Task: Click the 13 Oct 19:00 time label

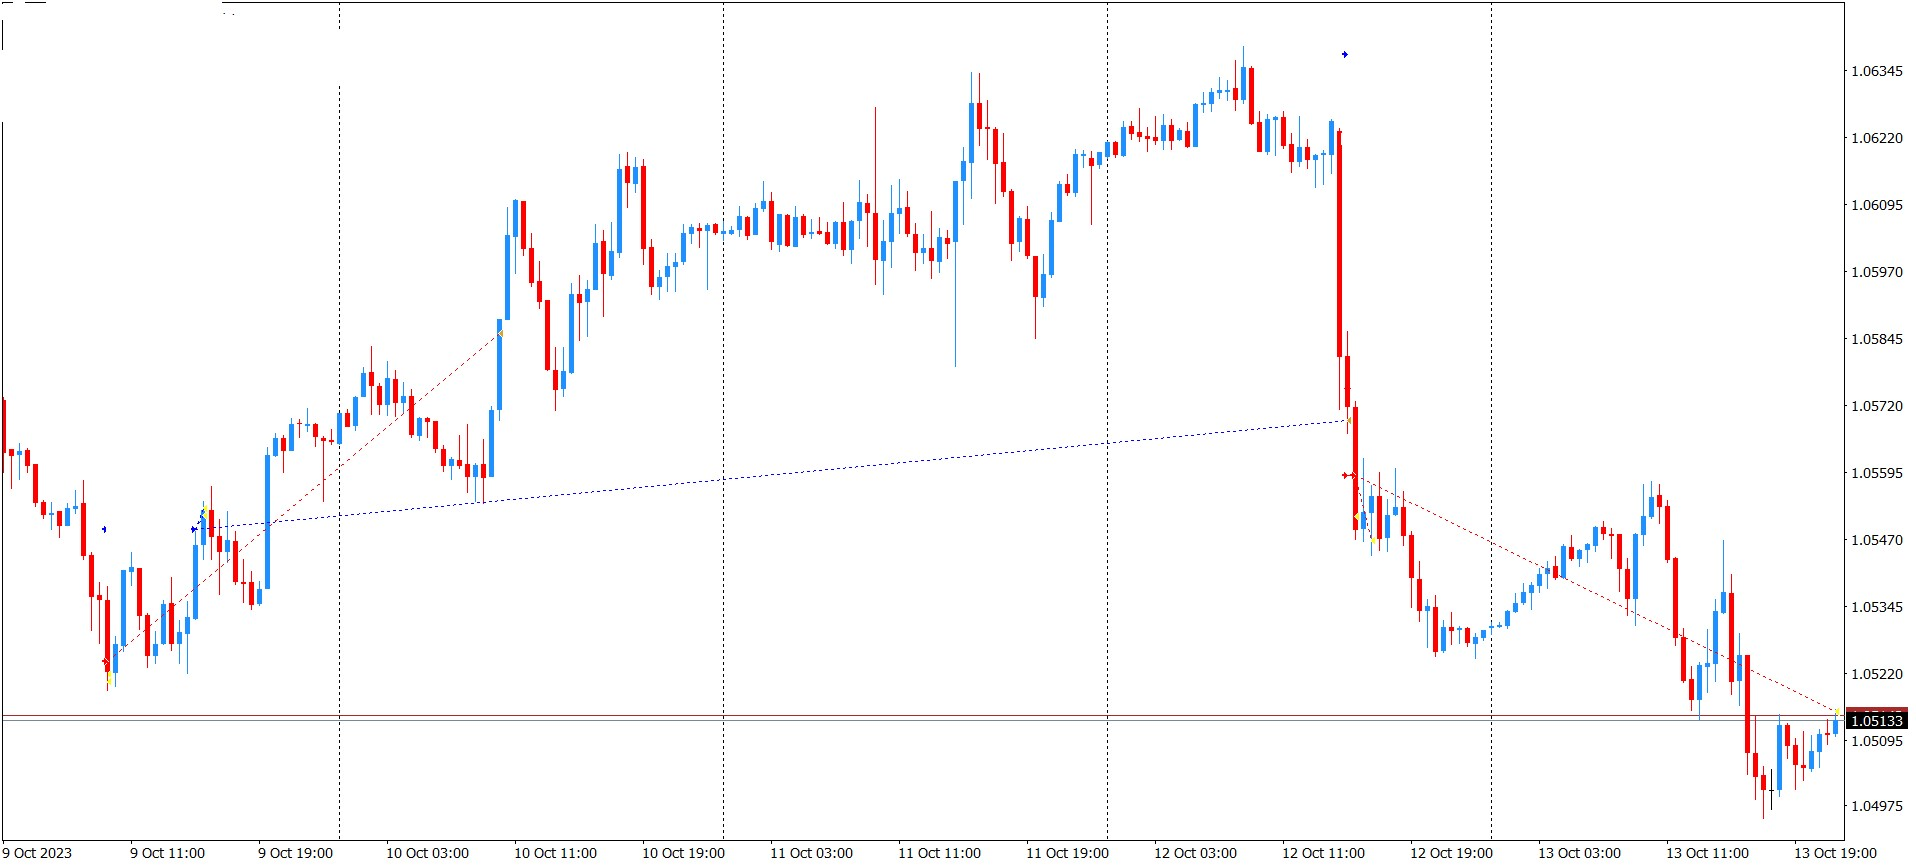Action: coord(1835,853)
